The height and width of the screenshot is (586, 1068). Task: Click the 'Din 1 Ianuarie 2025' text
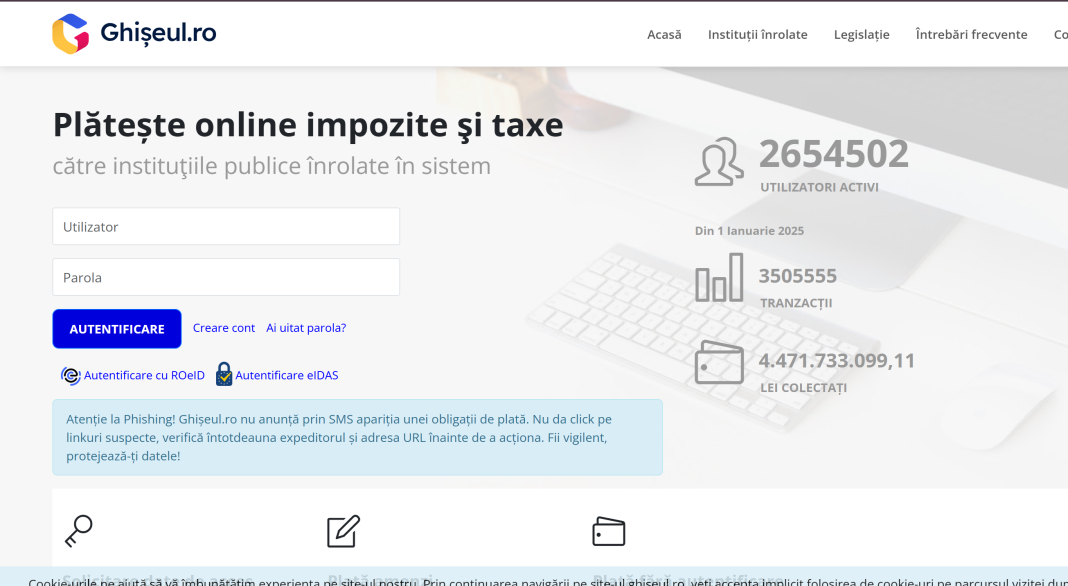(x=749, y=231)
